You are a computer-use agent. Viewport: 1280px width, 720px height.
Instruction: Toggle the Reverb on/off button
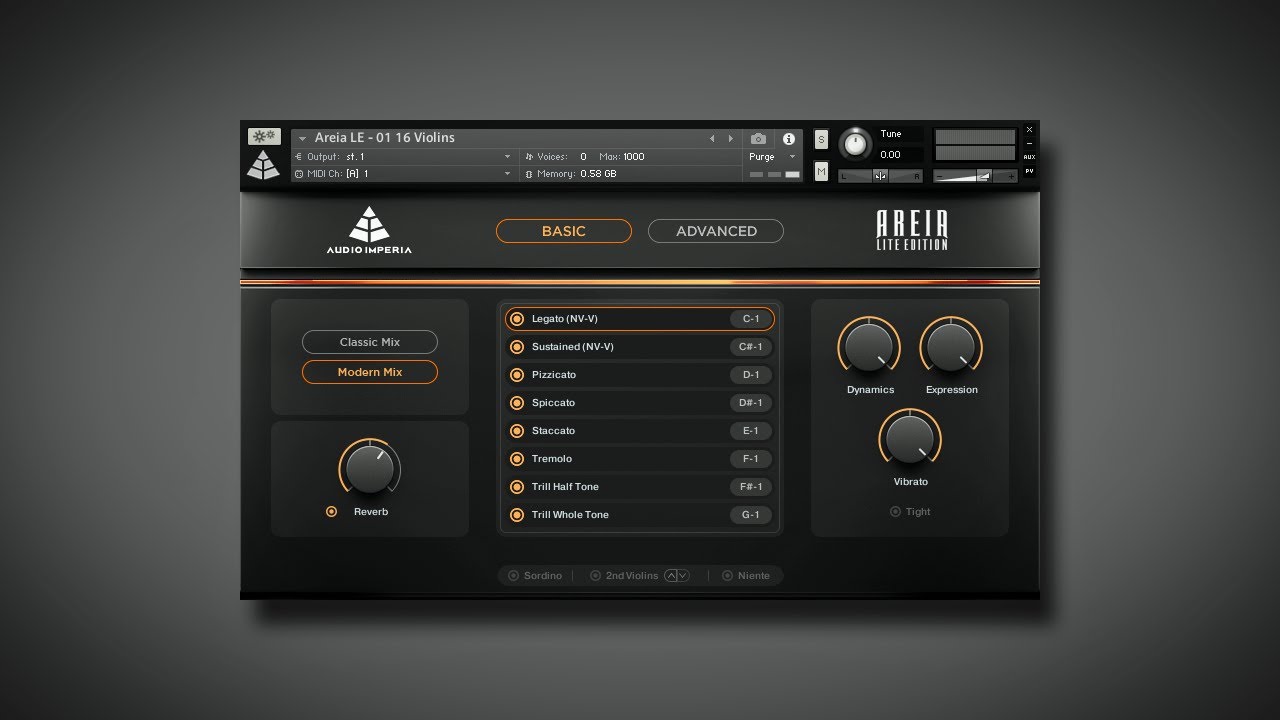point(331,512)
